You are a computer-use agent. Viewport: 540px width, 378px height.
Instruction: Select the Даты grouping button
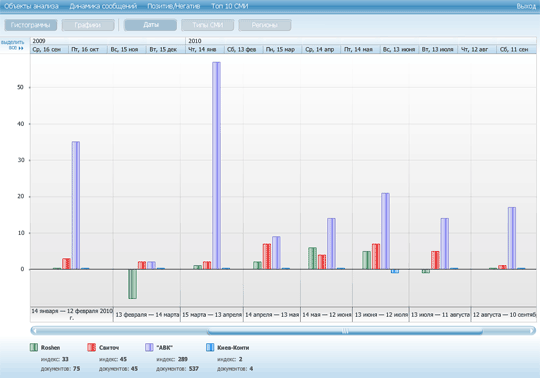150,25
